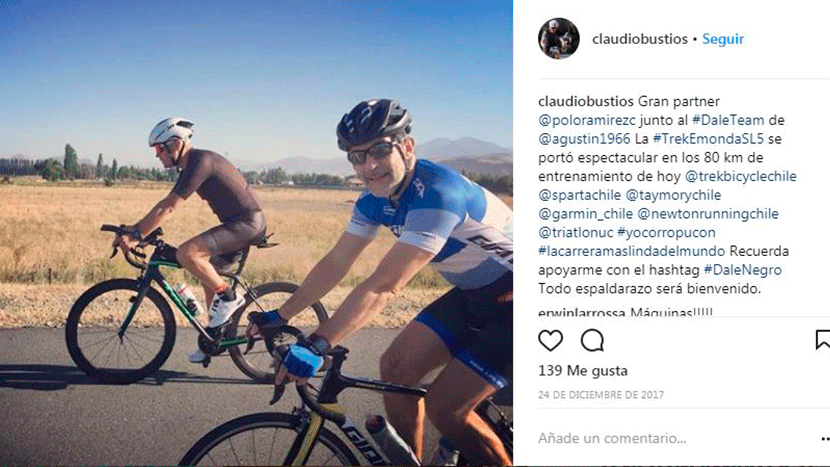This screenshot has width=830, height=467.
Task: Open the #DaleTeam hashtag
Action: [728, 120]
